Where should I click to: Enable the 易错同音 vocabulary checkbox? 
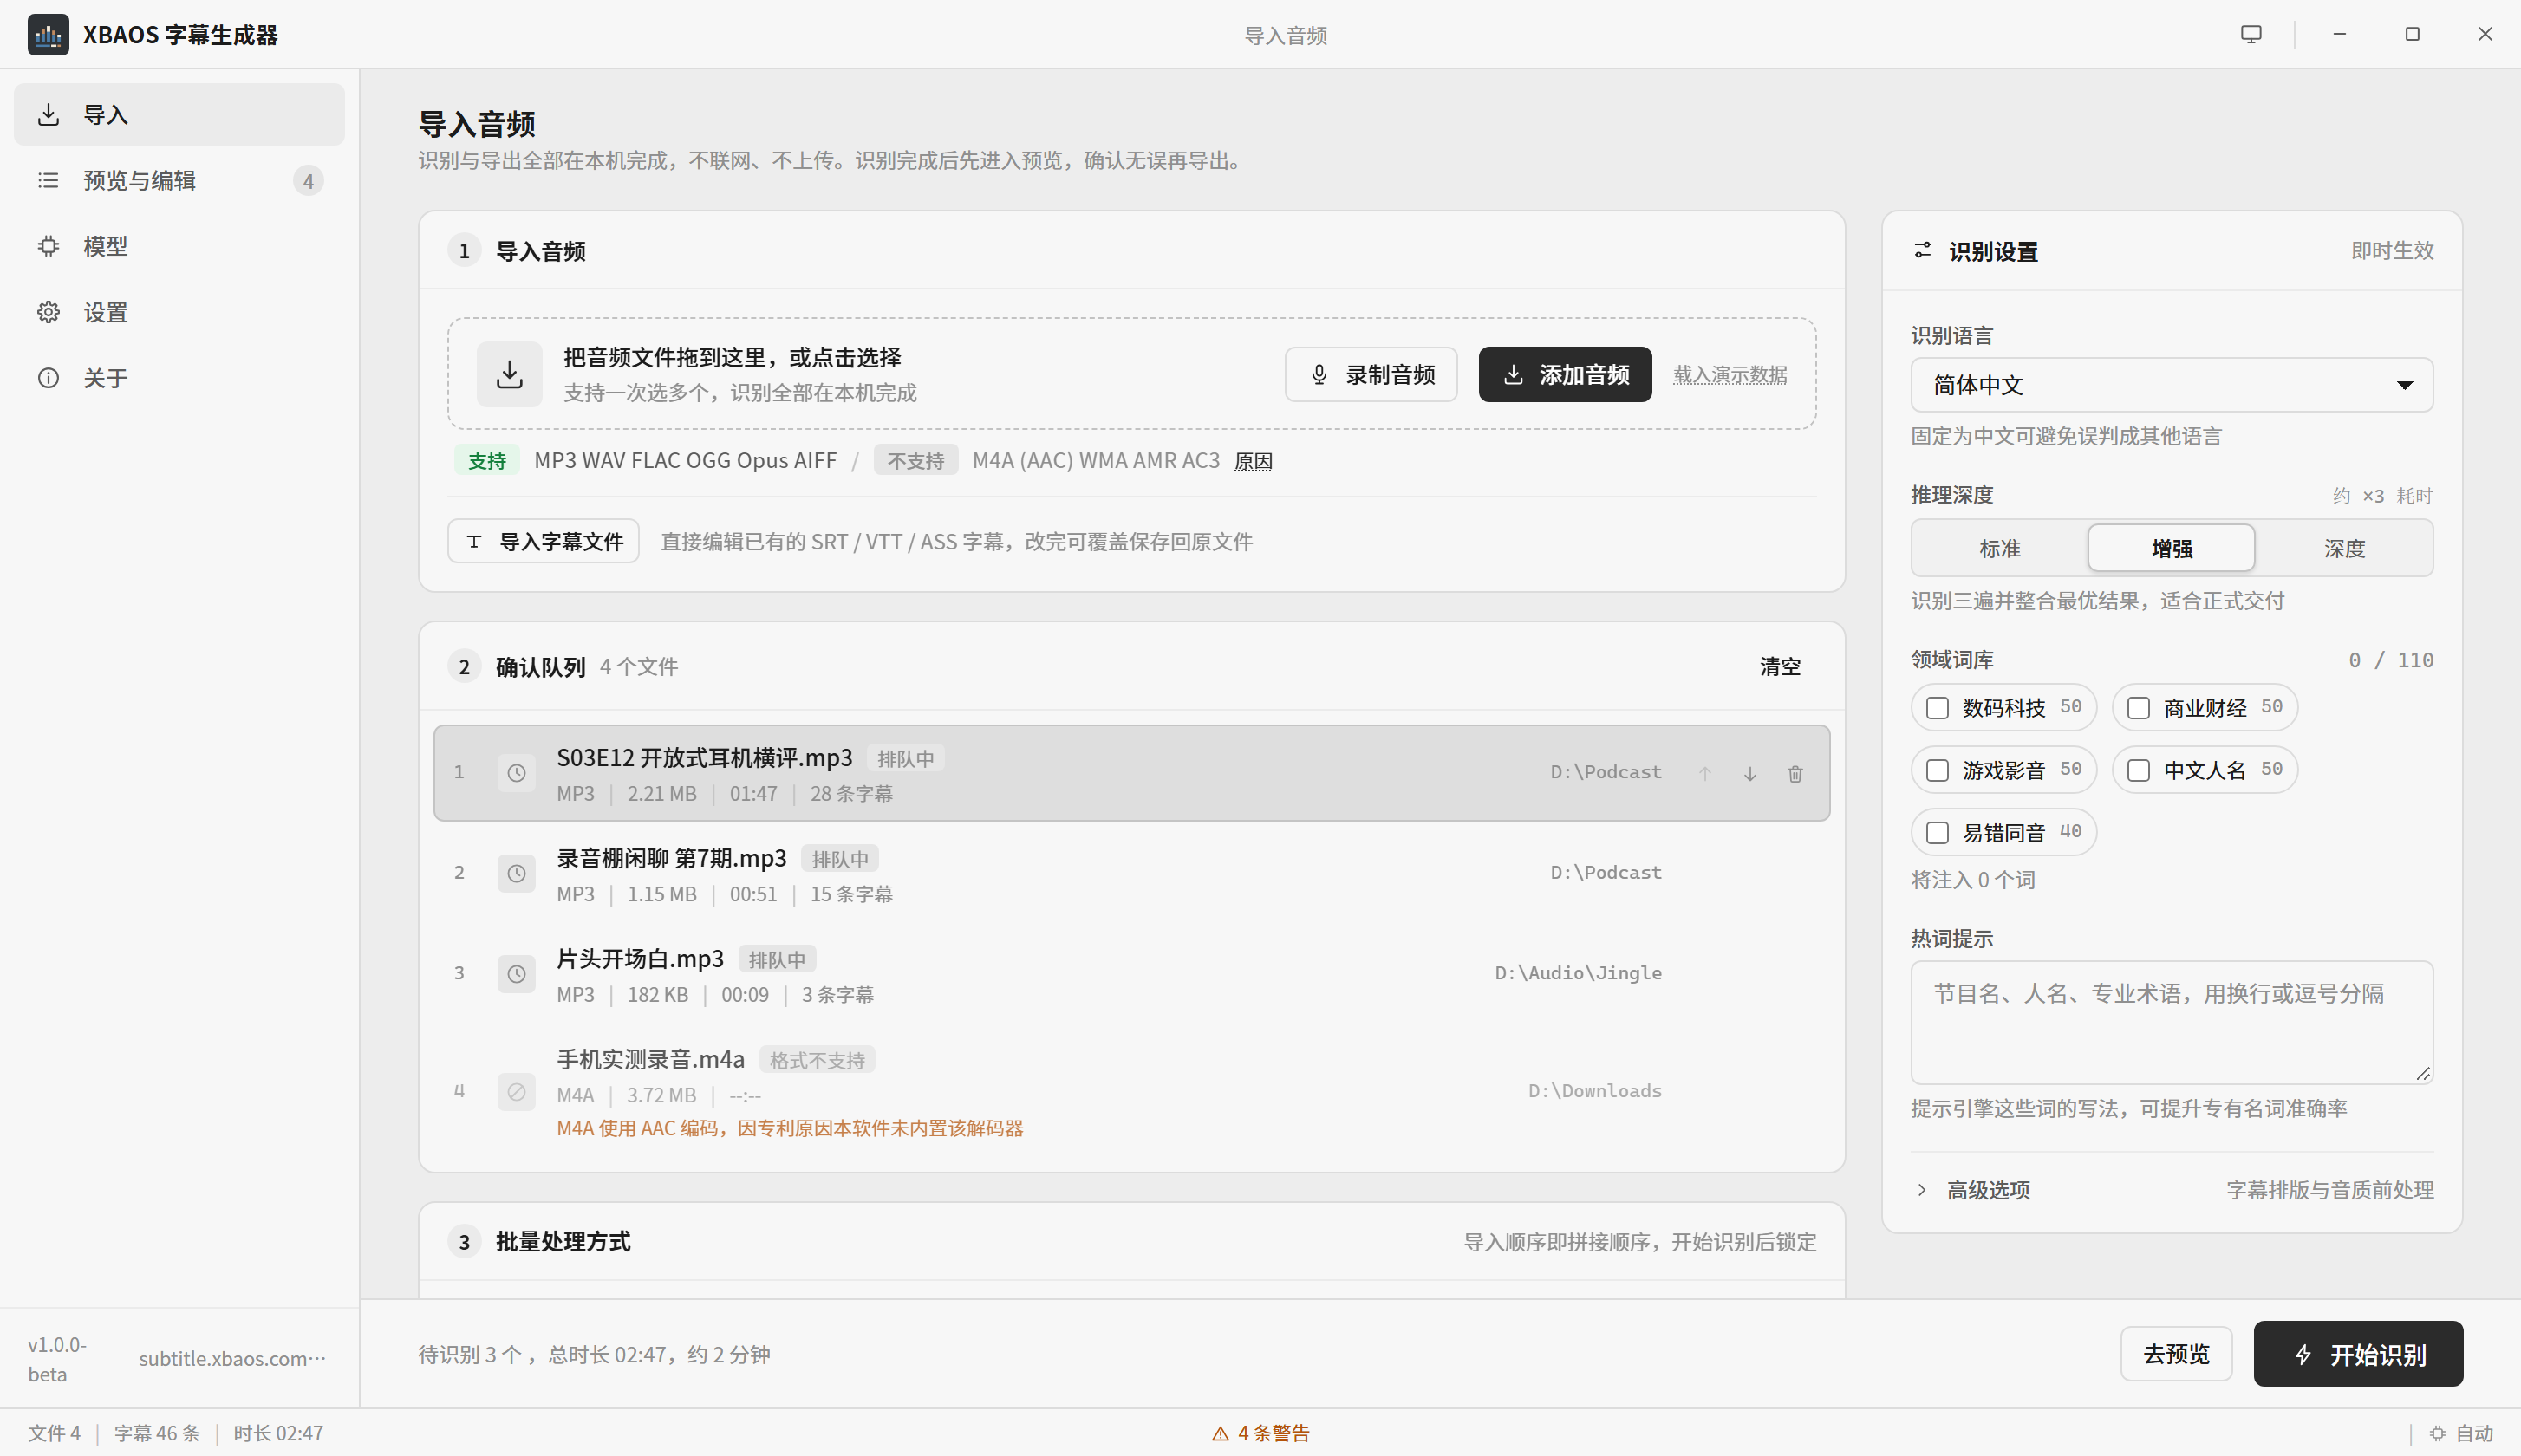pyautogui.click(x=1938, y=833)
